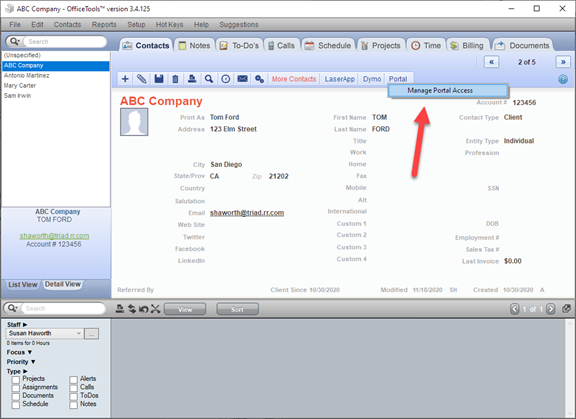
Task: Send email with envelope icon
Action: click(242, 79)
